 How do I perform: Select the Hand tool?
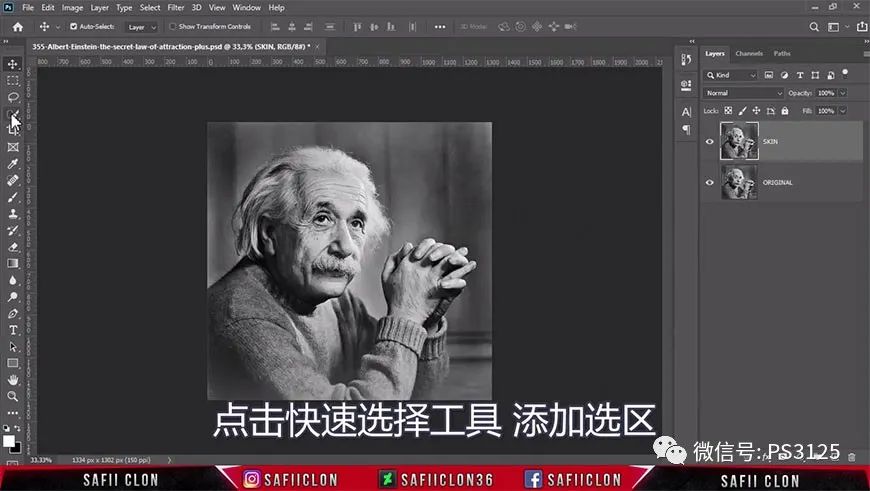(x=12, y=380)
